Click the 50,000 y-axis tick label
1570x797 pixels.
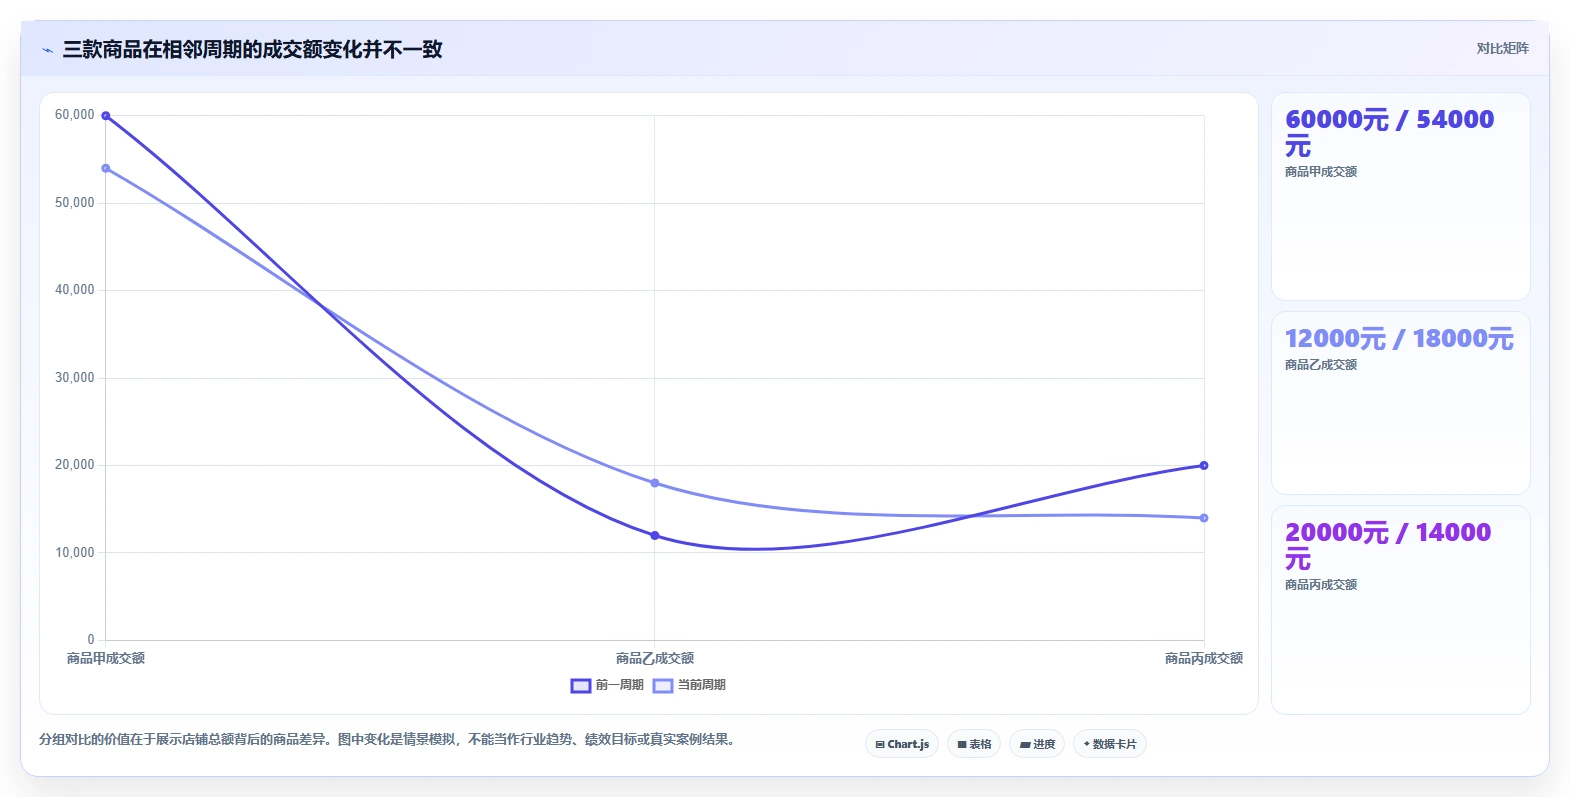pyautogui.click(x=75, y=203)
